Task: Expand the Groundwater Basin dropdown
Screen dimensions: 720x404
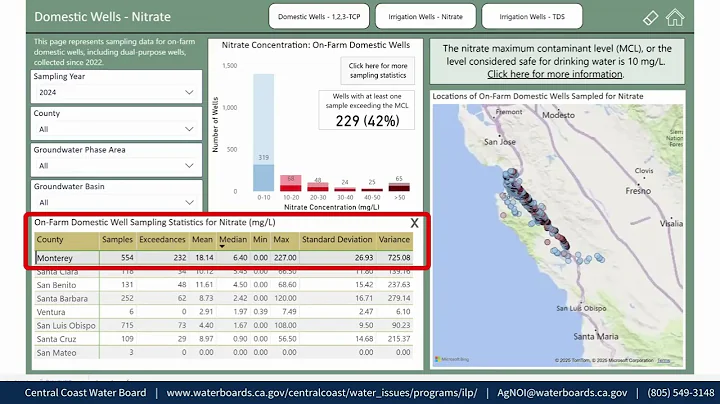Action: [x=117, y=202]
